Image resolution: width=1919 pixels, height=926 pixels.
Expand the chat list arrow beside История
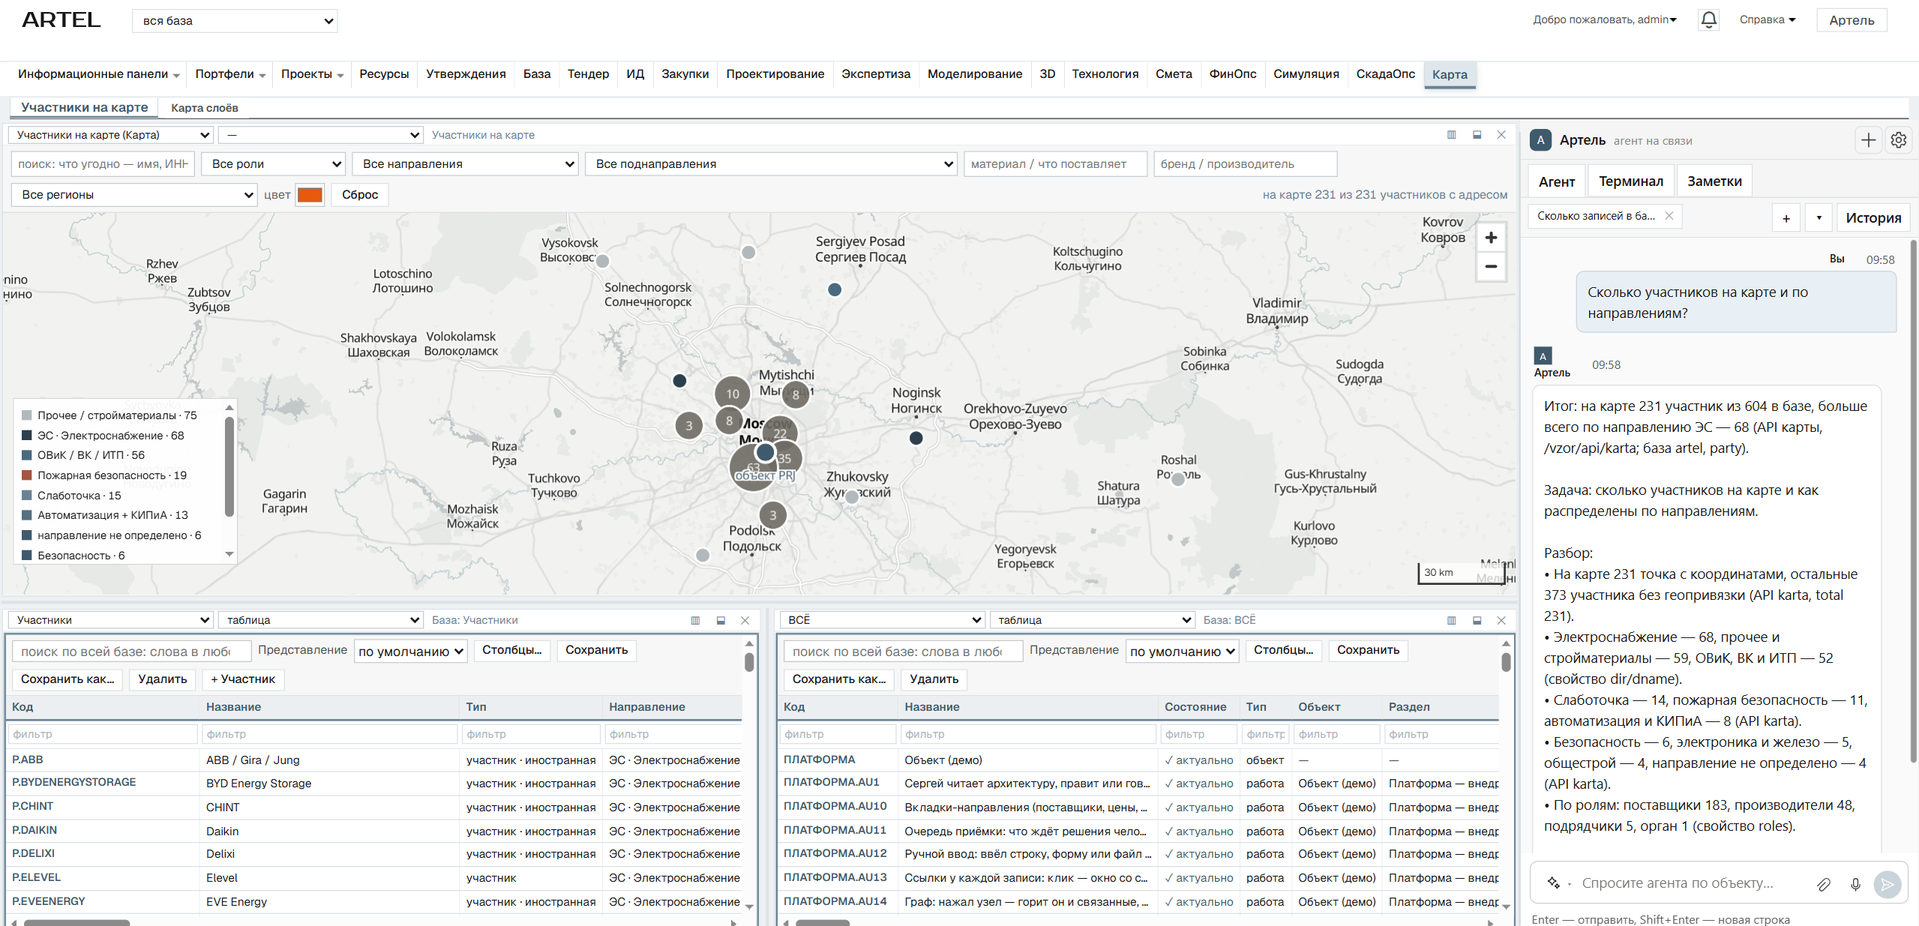pos(1819,218)
